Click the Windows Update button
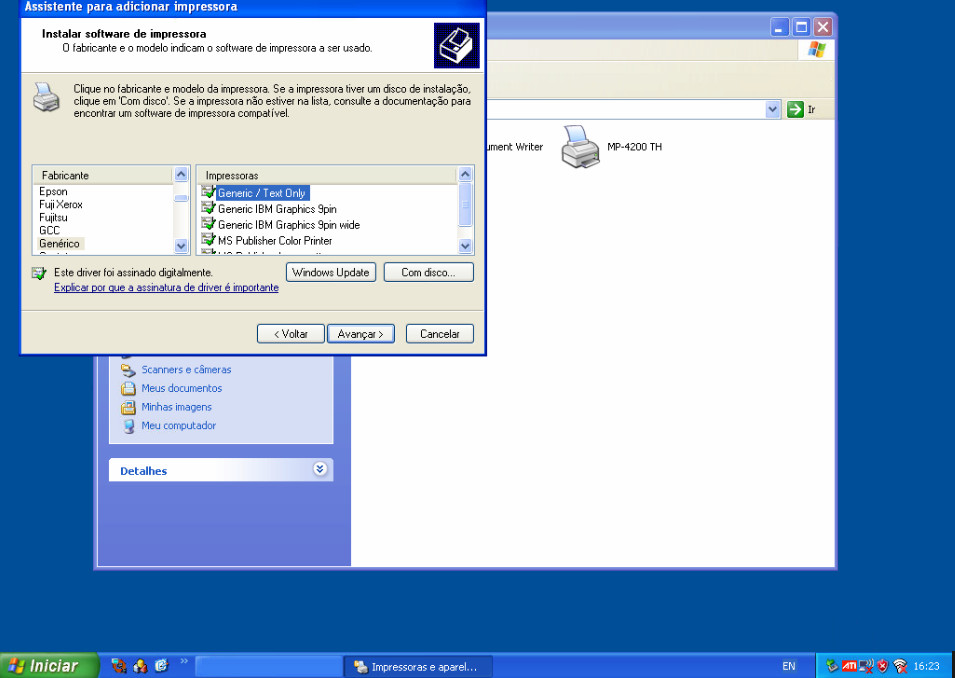This screenshot has height=678, width=955. pos(331,272)
